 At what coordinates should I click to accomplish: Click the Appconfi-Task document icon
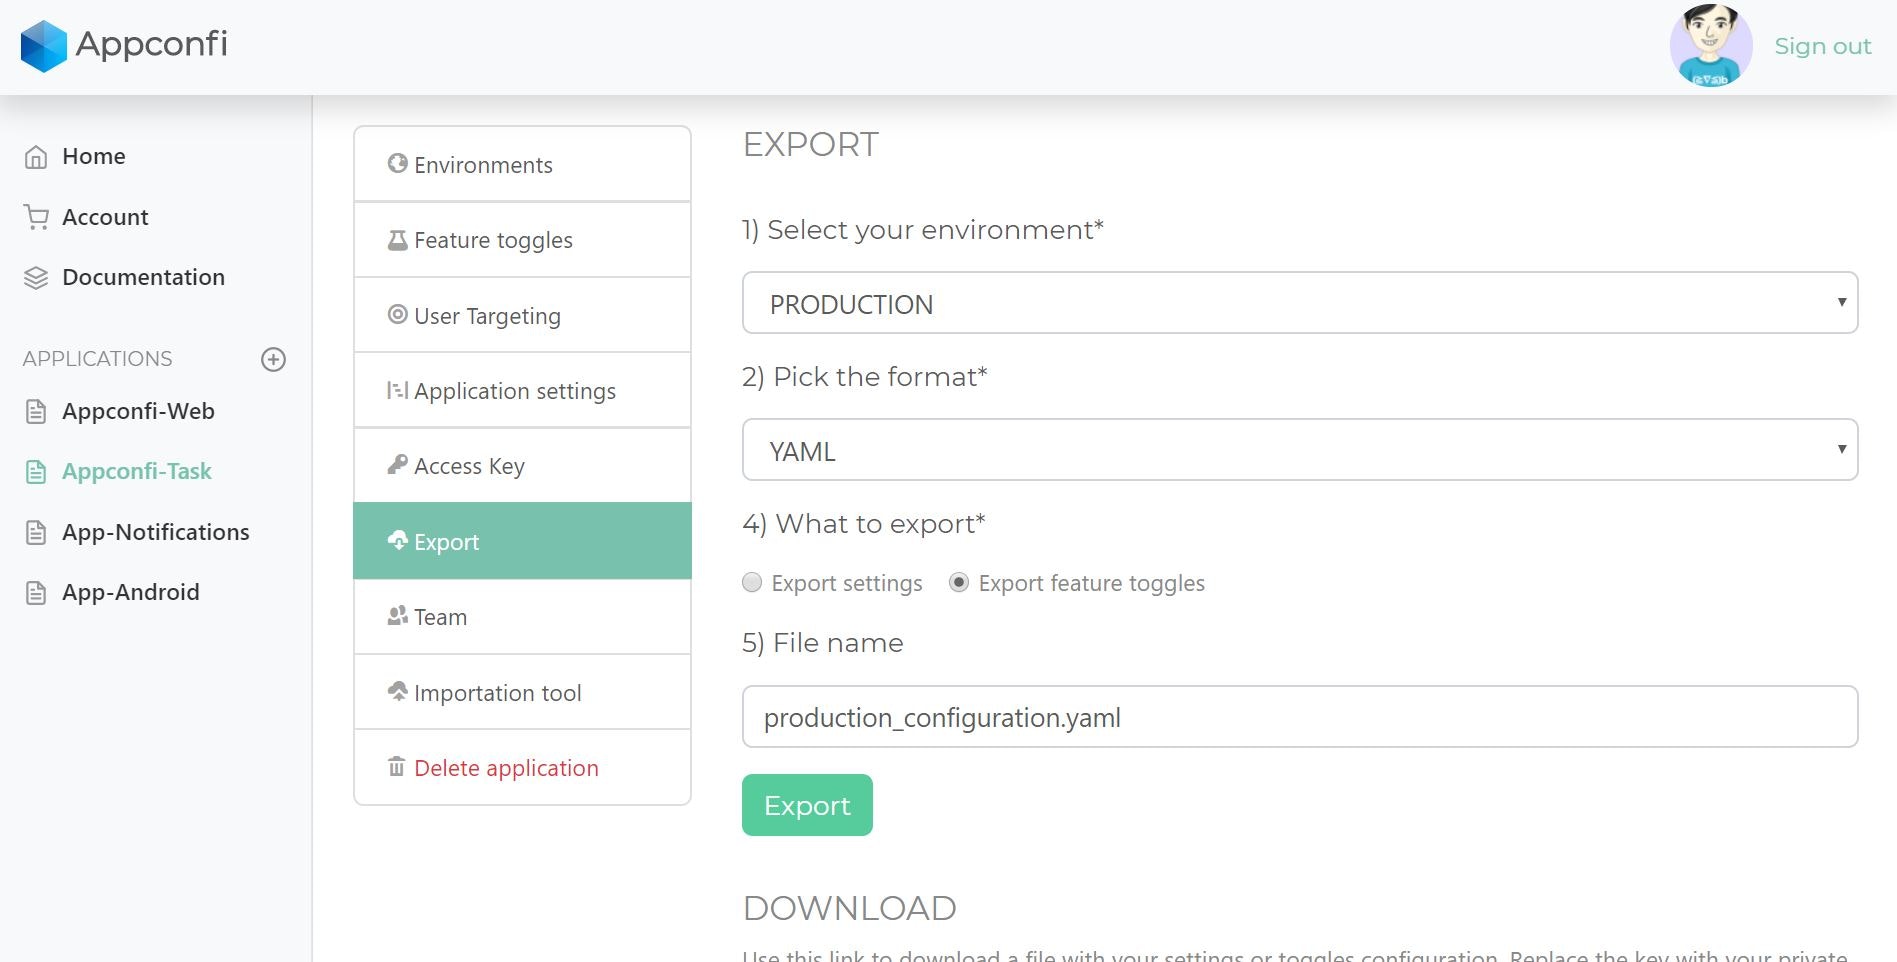click(36, 472)
